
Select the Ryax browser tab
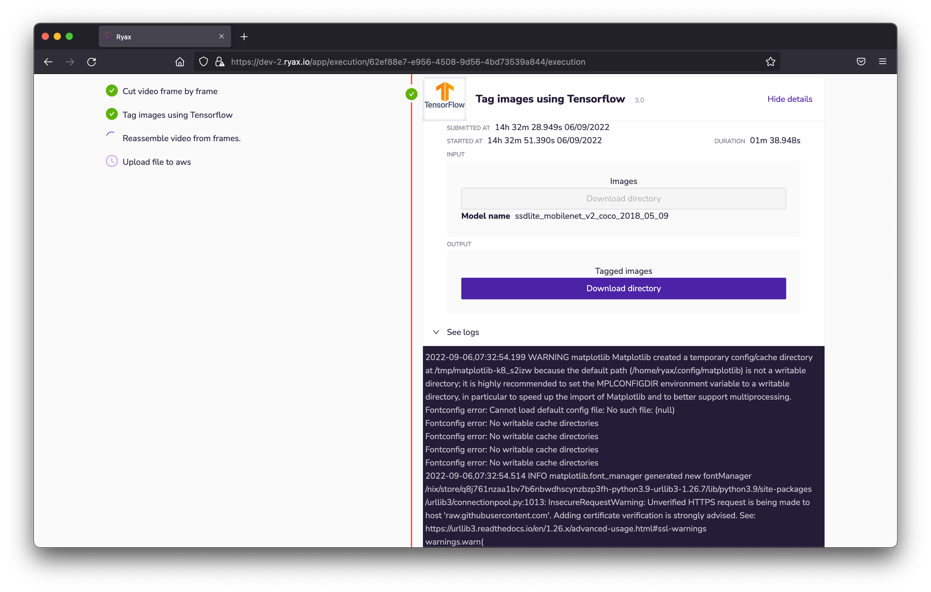[160, 37]
